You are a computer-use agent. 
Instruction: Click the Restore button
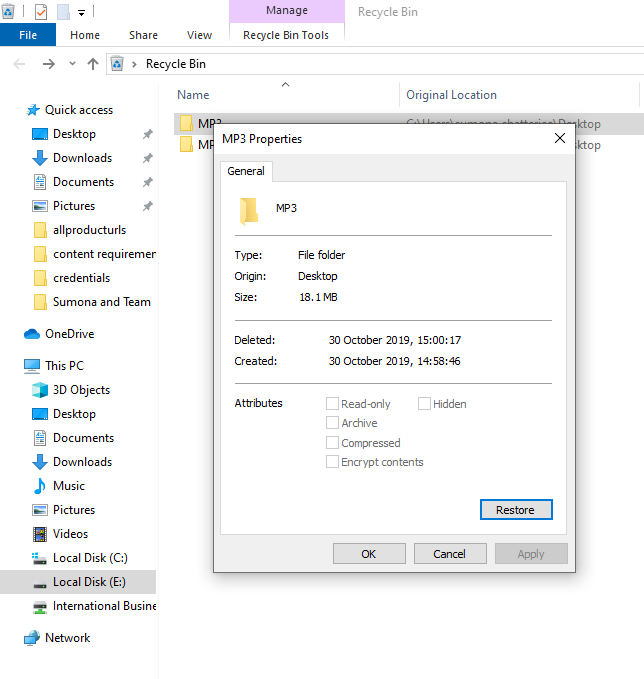(516, 510)
